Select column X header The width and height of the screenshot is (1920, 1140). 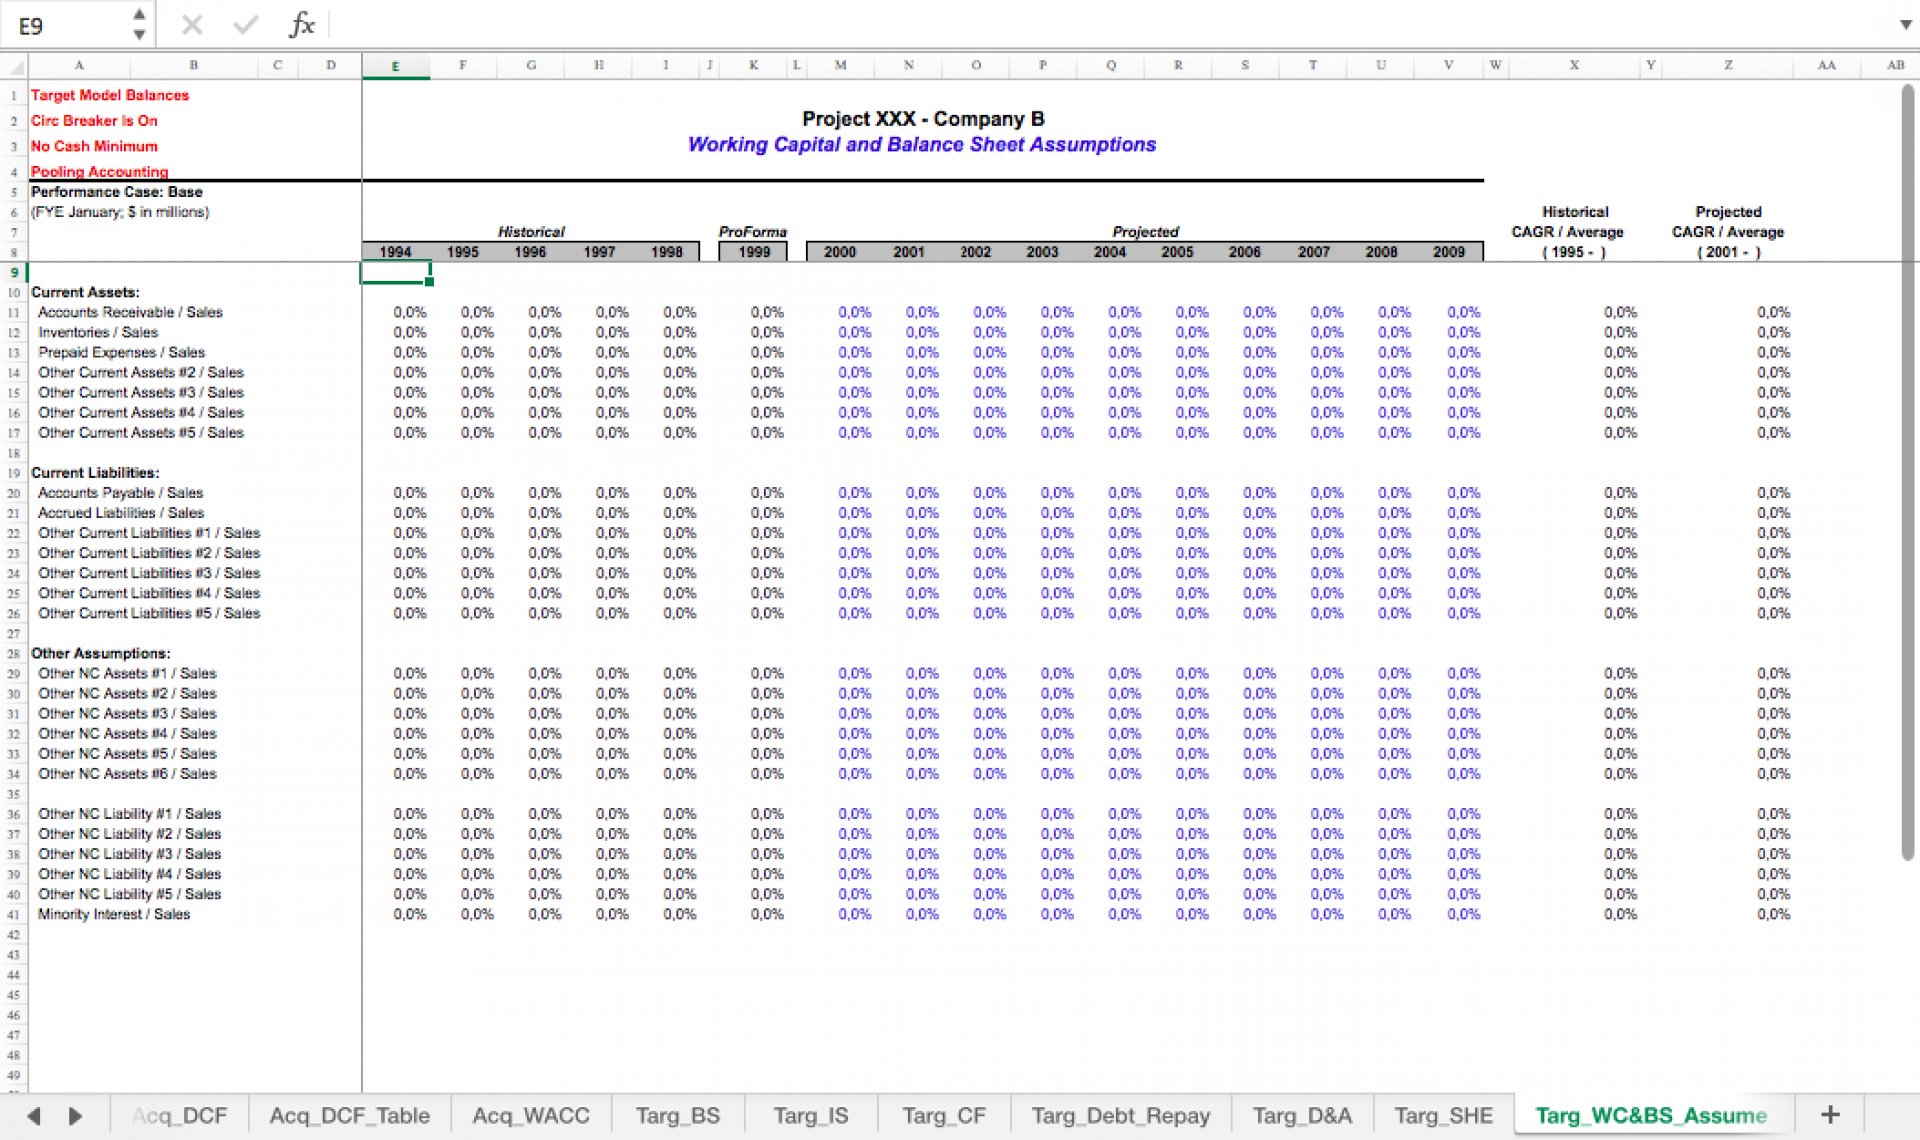coord(1574,66)
